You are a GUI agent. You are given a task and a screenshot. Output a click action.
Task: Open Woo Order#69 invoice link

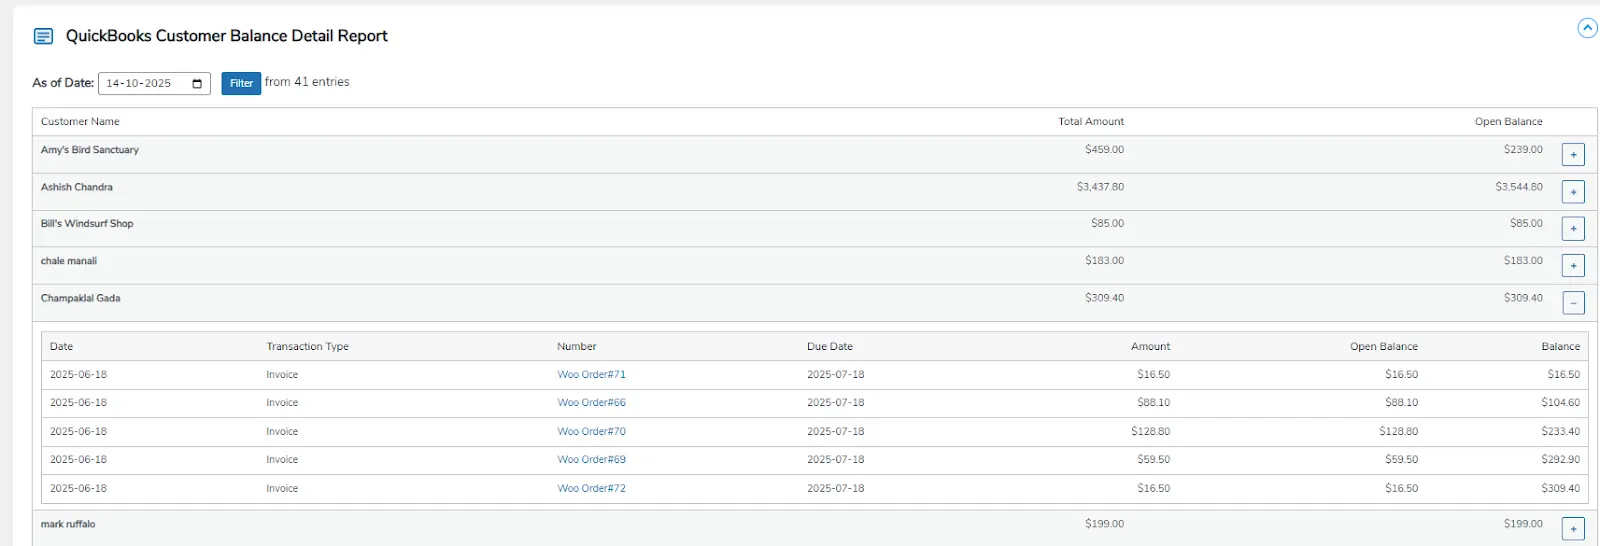click(591, 460)
